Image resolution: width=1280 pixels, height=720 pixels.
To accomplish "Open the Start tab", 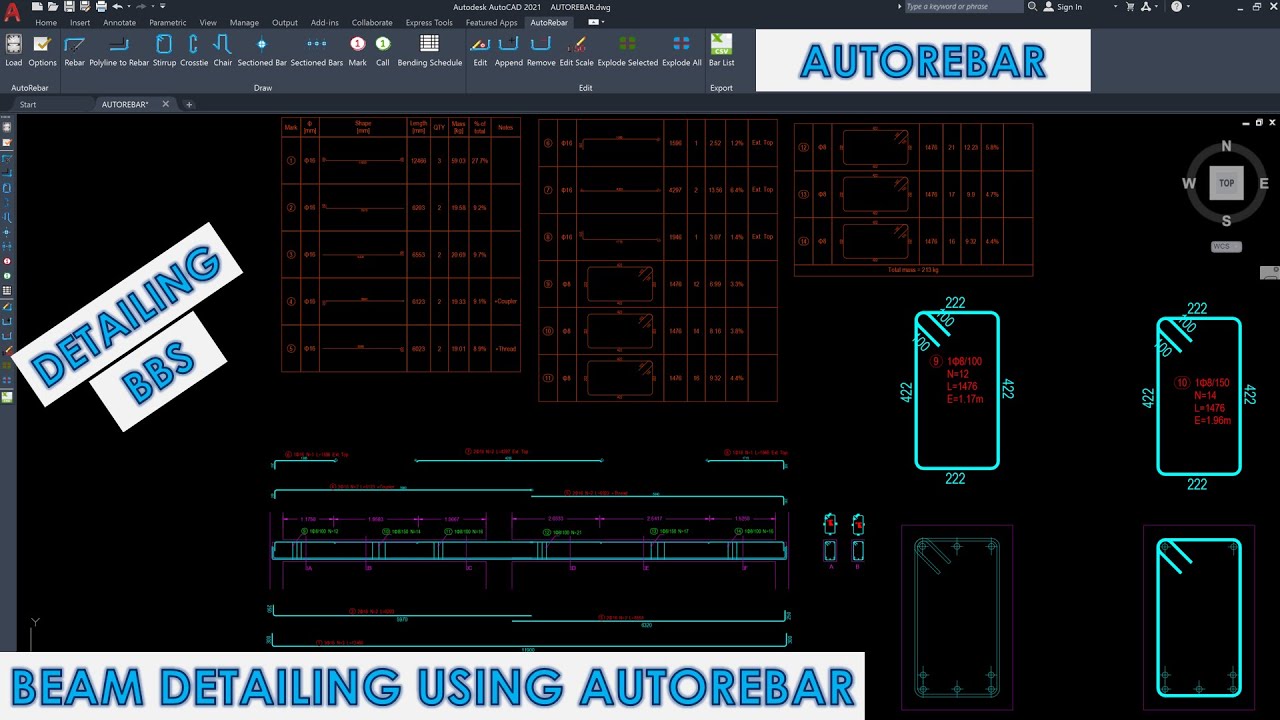I will 30,103.
